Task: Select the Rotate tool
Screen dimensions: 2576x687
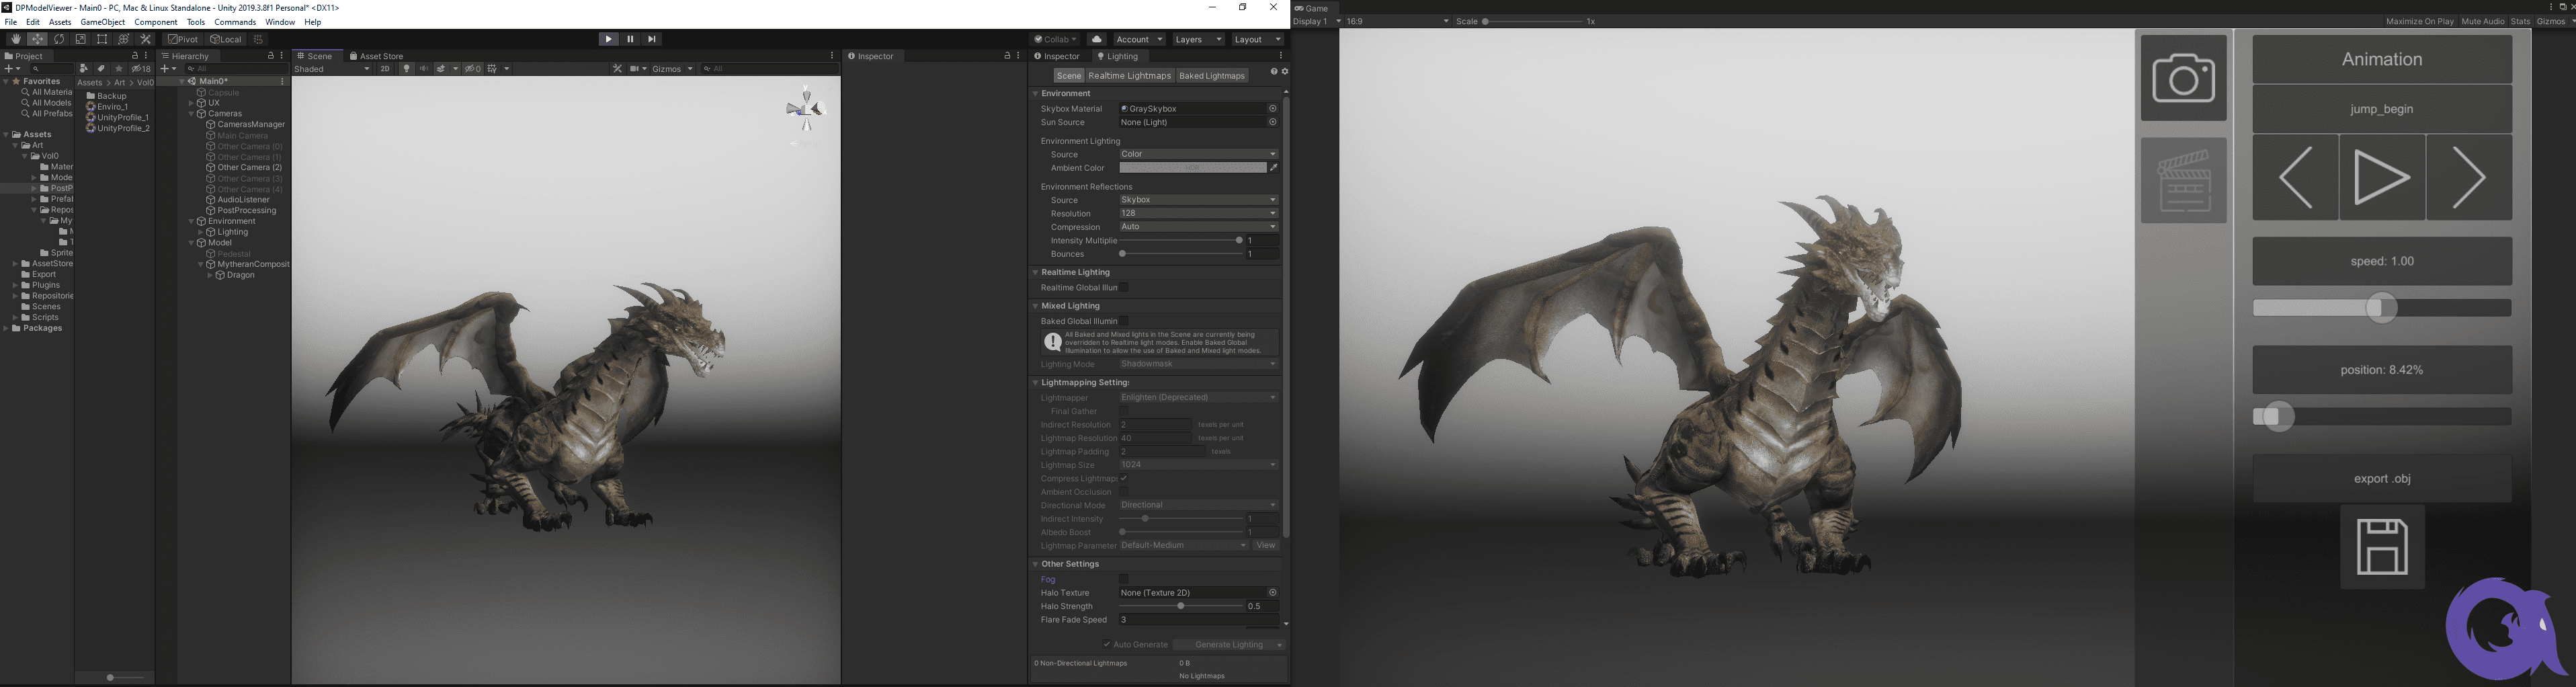Action: 59,39
